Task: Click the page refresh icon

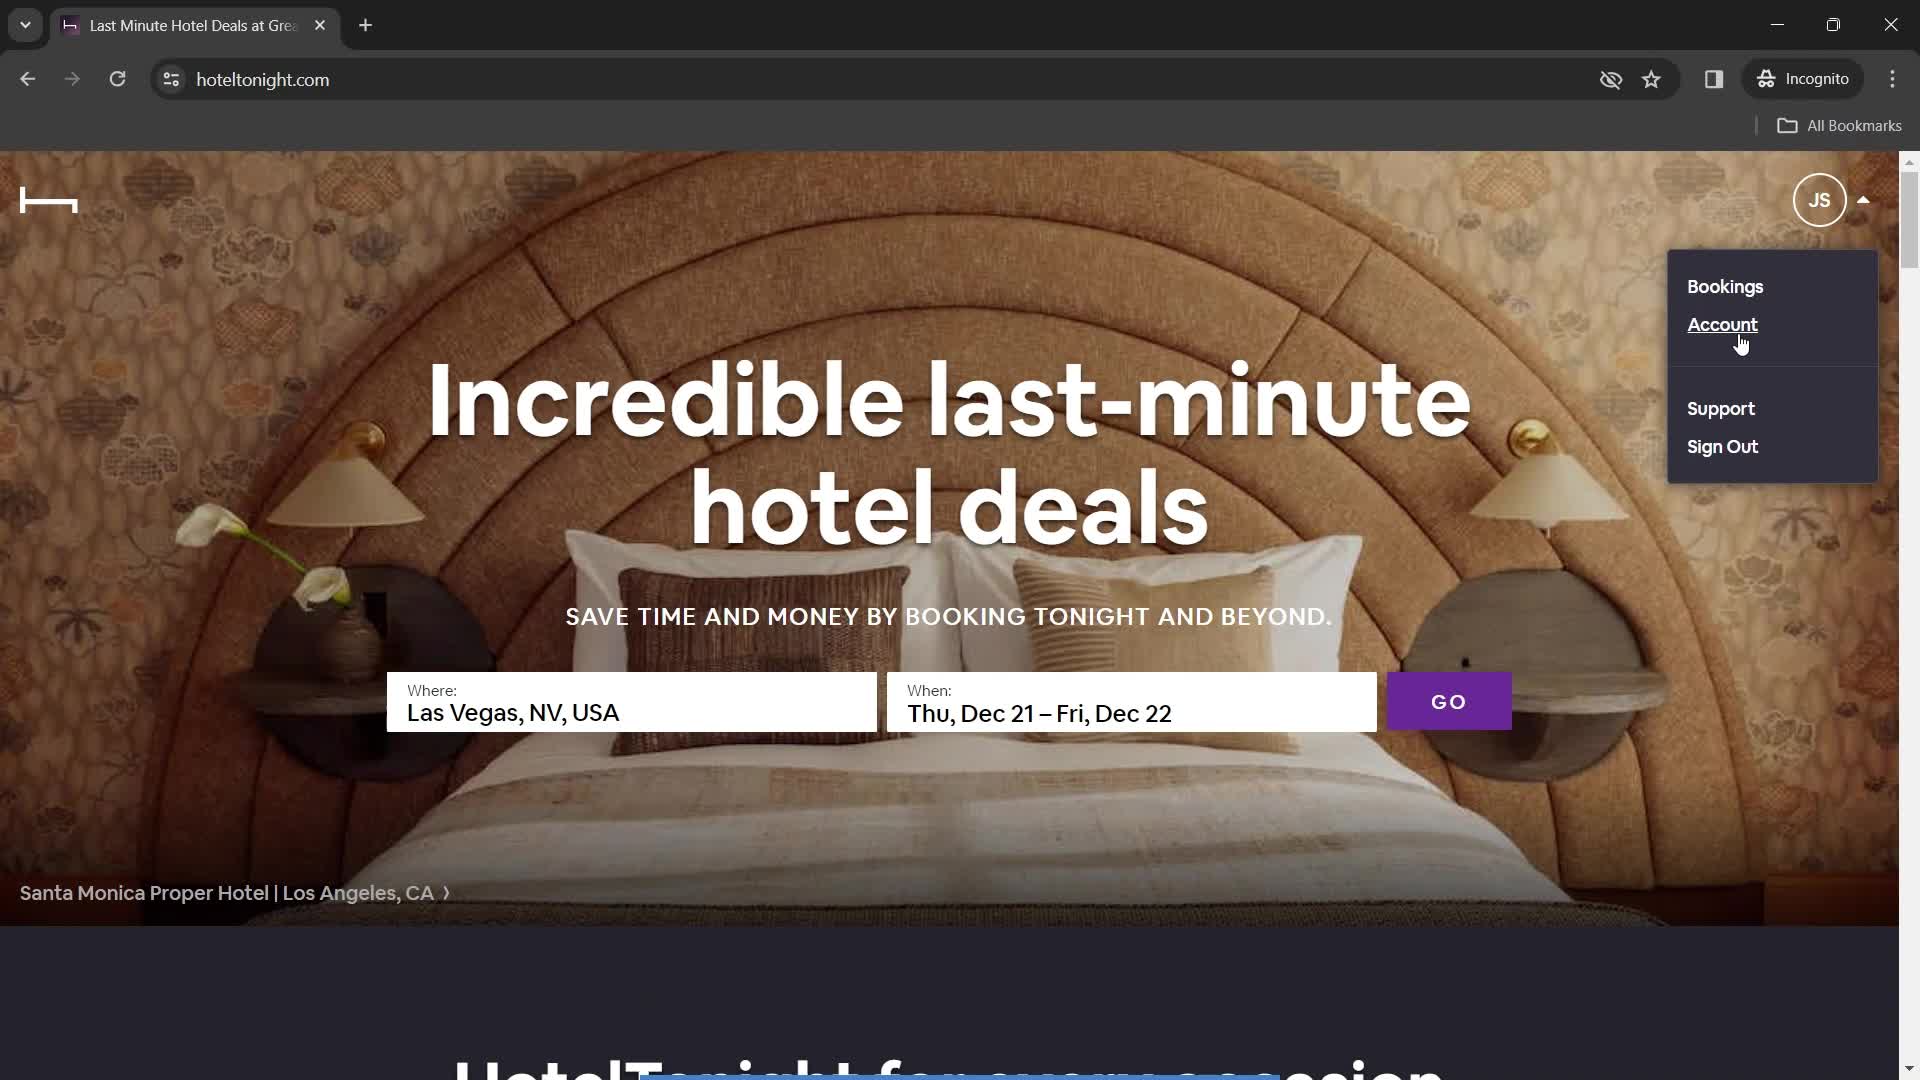Action: [117, 79]
